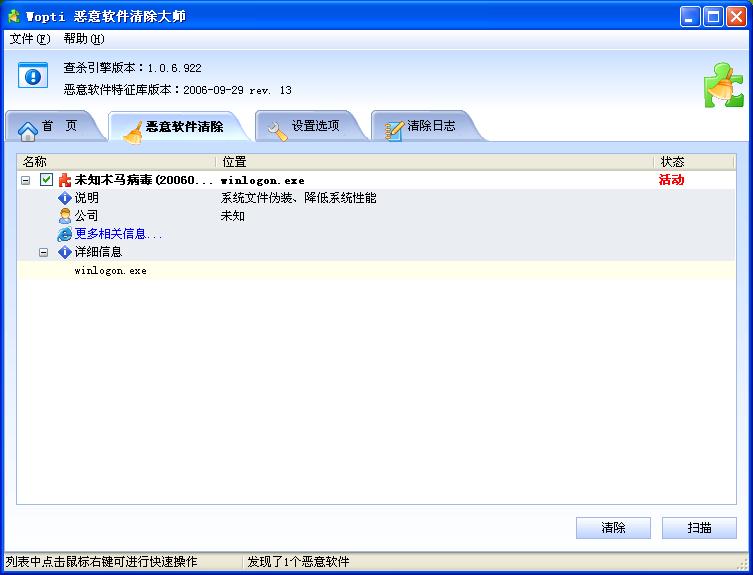Open the 帮助(H) menu
This screenshot has height=575, width=753.
click(84, 39)
